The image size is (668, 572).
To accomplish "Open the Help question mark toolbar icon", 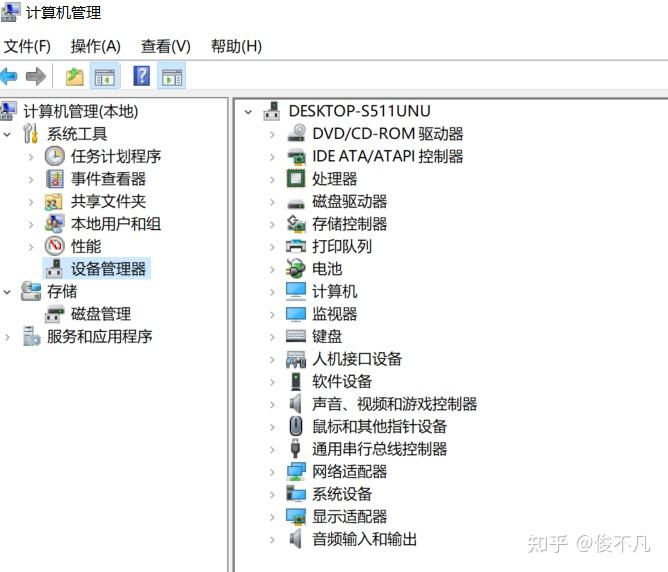I will point(141,76).
